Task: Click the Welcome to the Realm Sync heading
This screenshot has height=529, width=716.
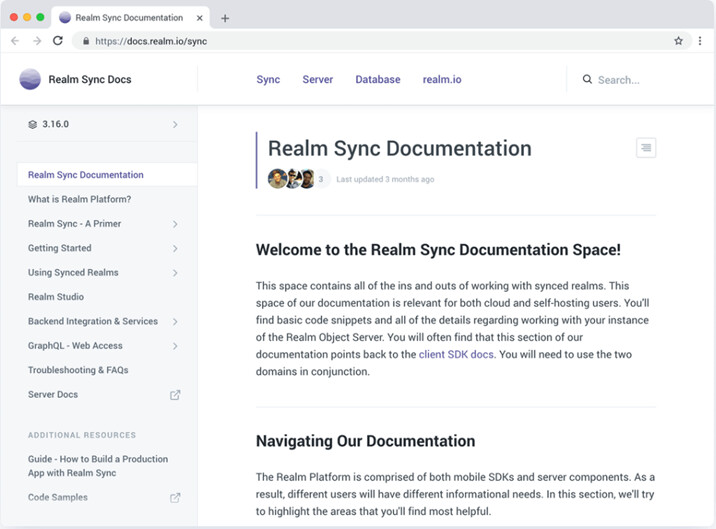Action: [x=438, y=250]
